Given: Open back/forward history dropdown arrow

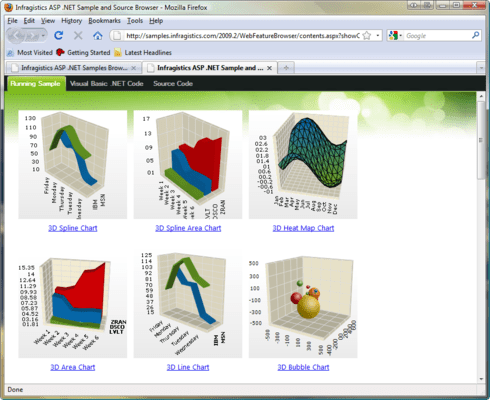Looking at the screenshot, I should pyautogui.click(x=43, y=36).
